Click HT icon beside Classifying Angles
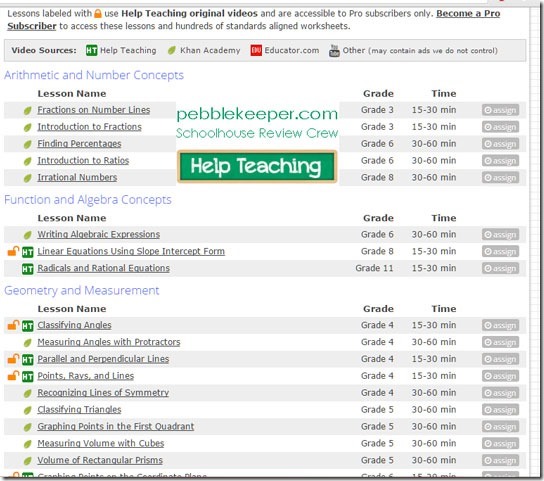Screen dimensions: 544x481 pyautogui.click(x=28, y=326)
